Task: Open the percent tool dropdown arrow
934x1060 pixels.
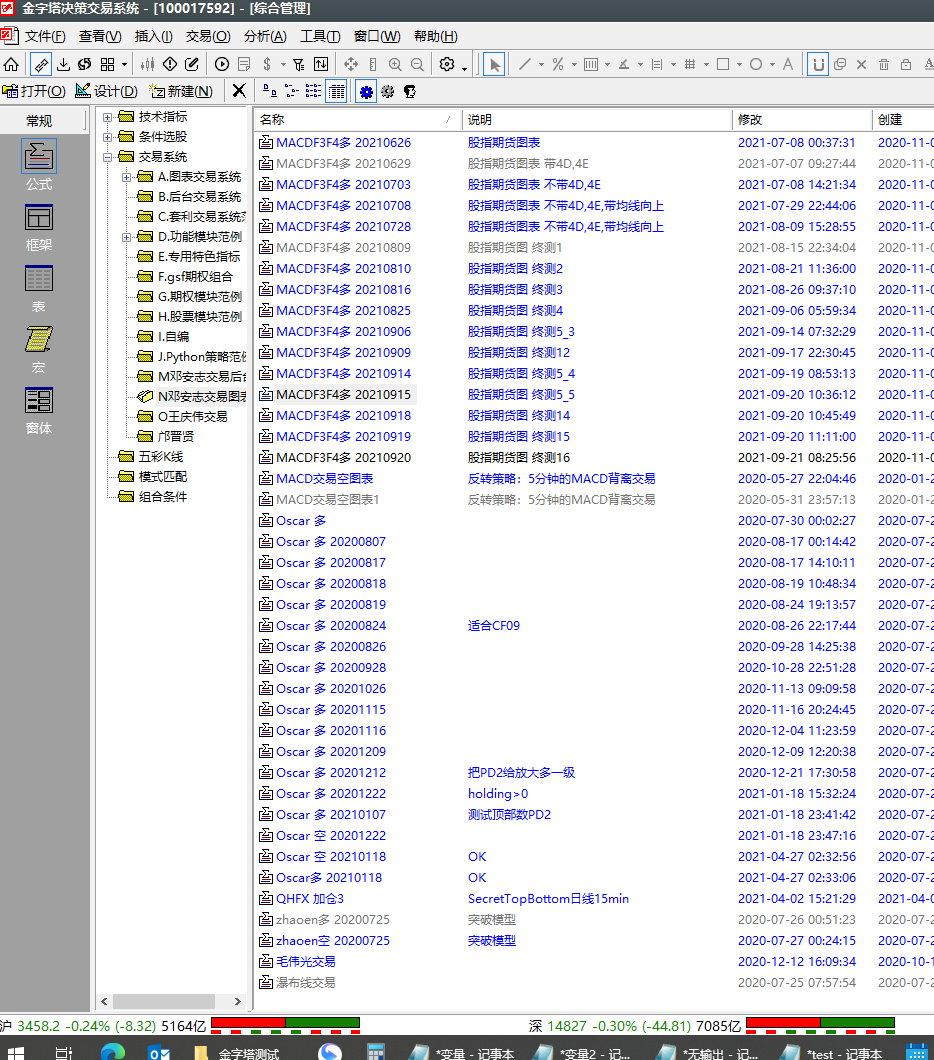Action: (574, 65)
